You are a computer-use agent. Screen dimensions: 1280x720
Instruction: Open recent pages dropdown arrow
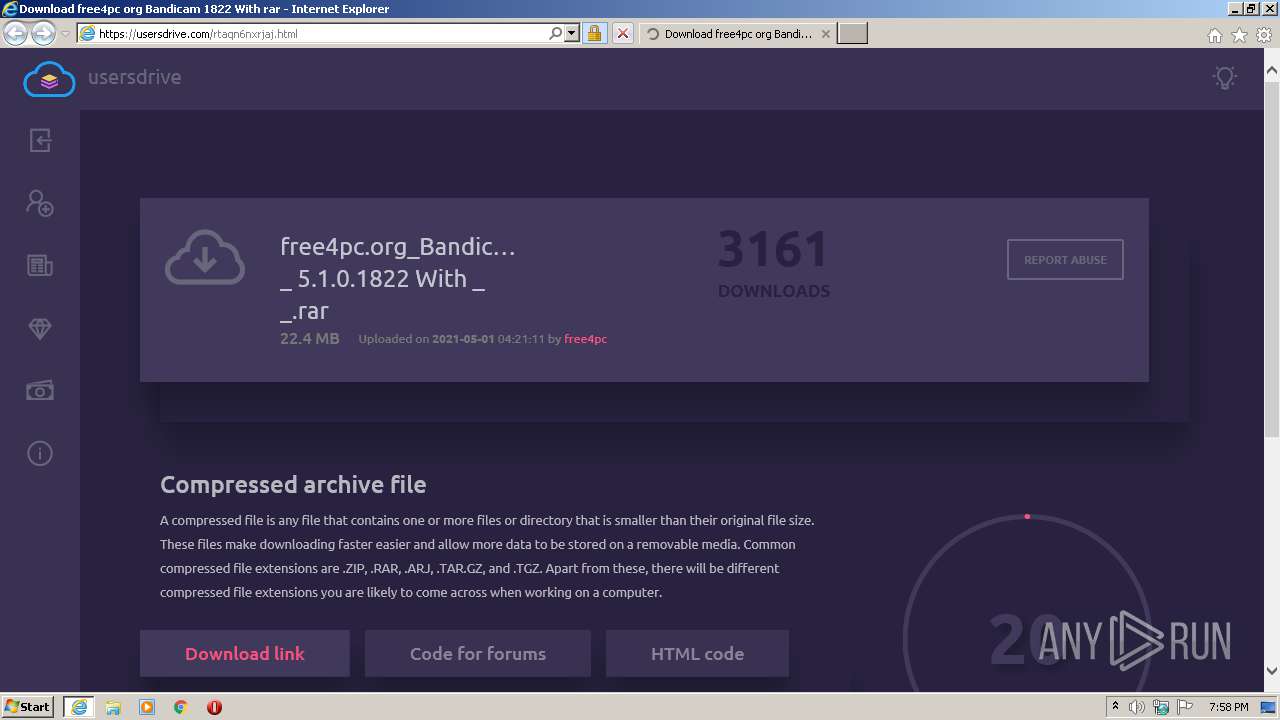tap(65, 33)
